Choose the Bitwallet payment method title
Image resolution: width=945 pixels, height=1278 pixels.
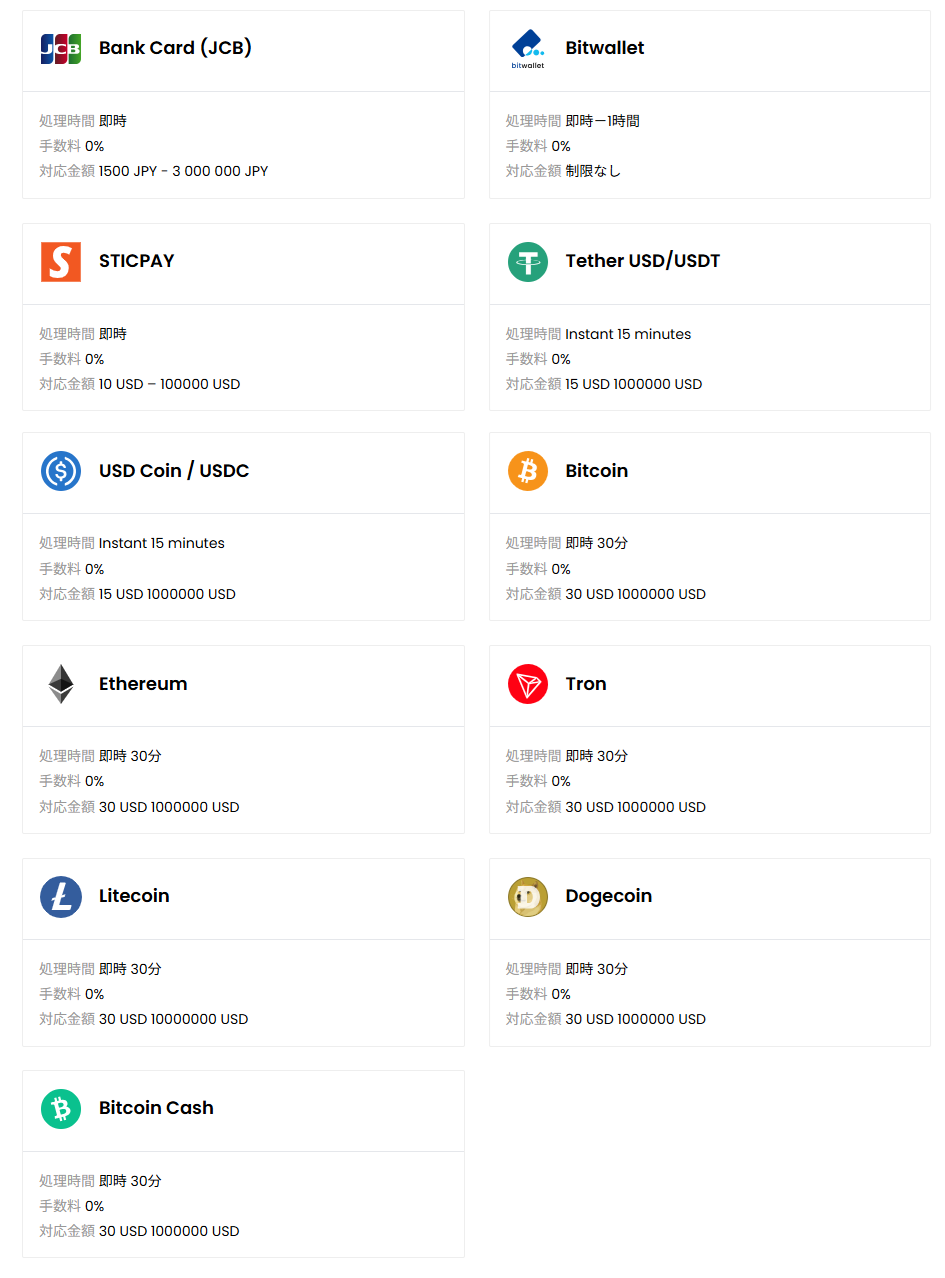point(604,48)
